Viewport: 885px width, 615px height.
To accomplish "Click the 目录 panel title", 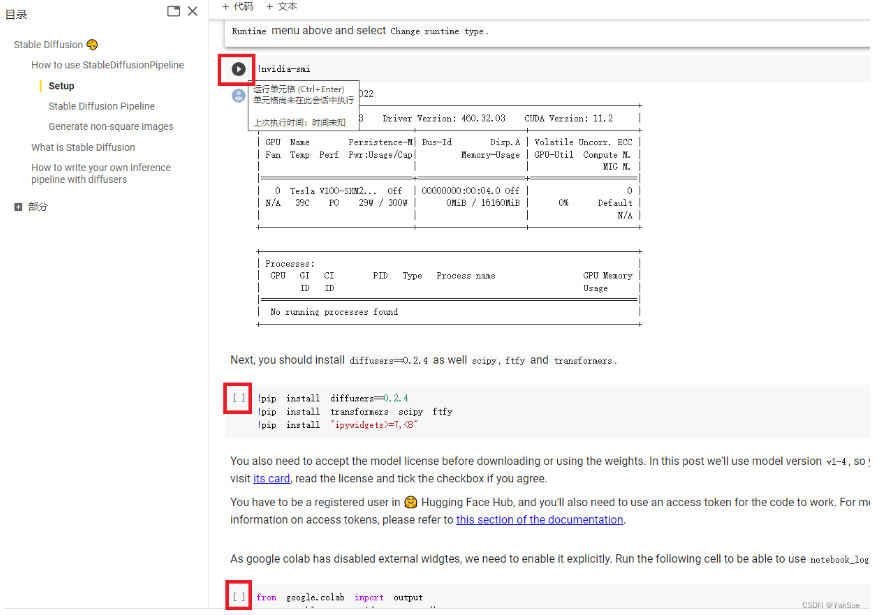I will tap(16, 14).
